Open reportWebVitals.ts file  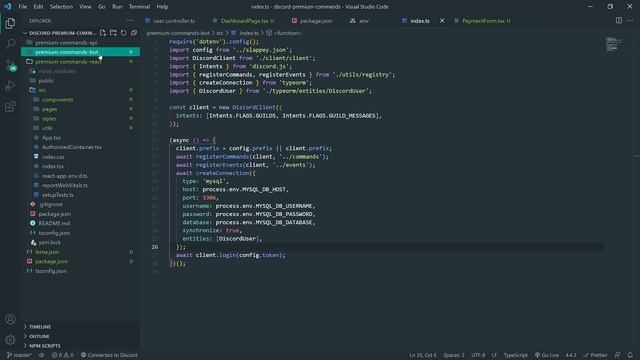click(x=81, y=185)
